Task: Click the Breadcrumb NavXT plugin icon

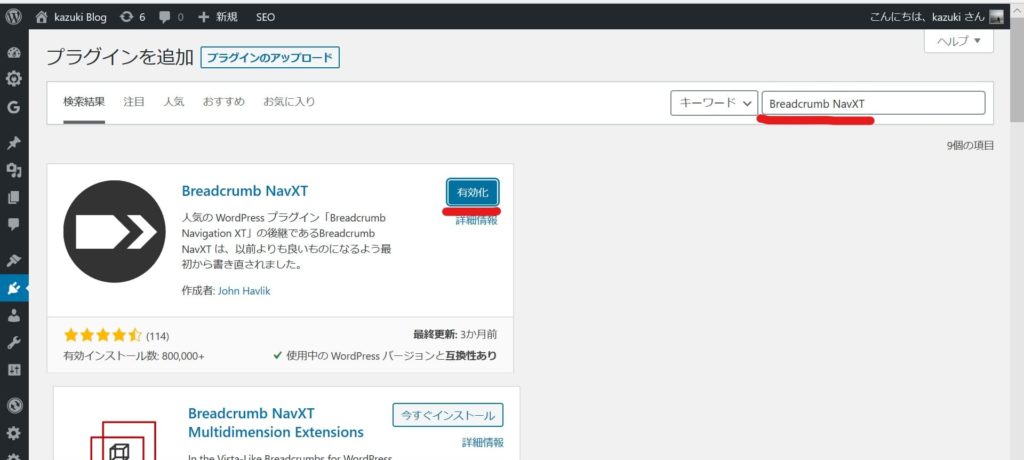Action: (114, 231)
